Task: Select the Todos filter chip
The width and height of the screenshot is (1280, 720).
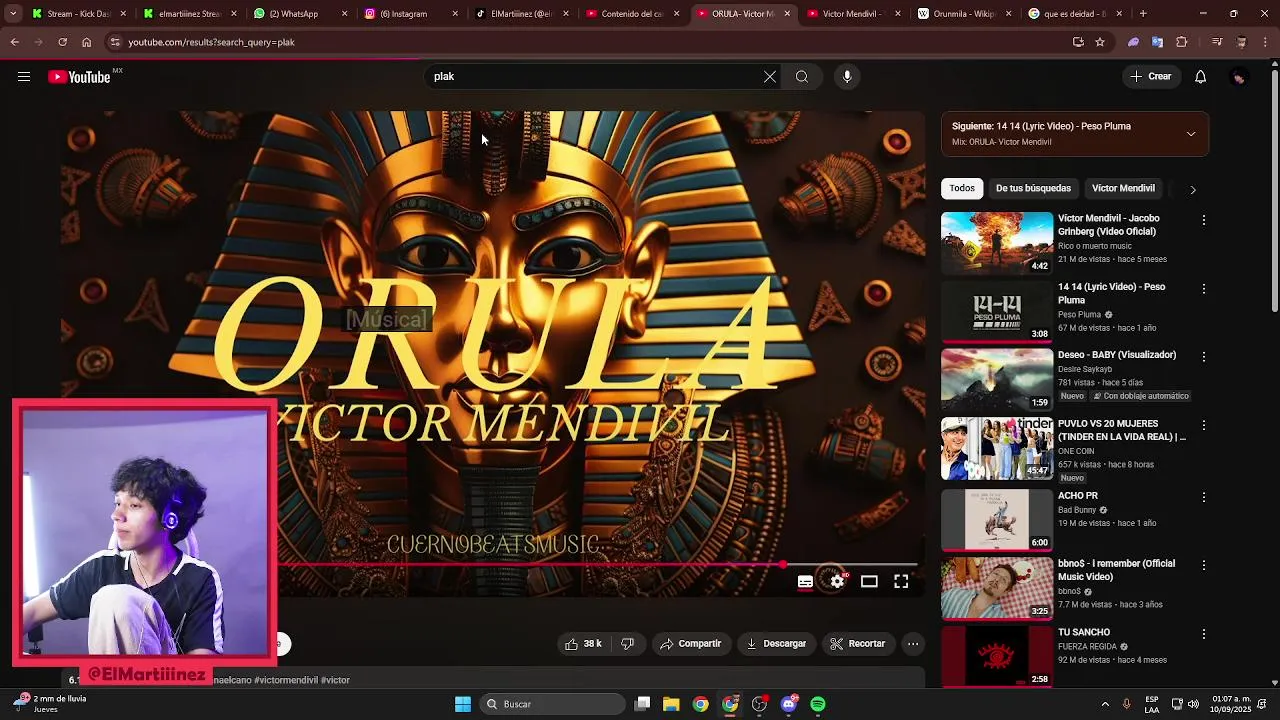Action: point(962,188)
